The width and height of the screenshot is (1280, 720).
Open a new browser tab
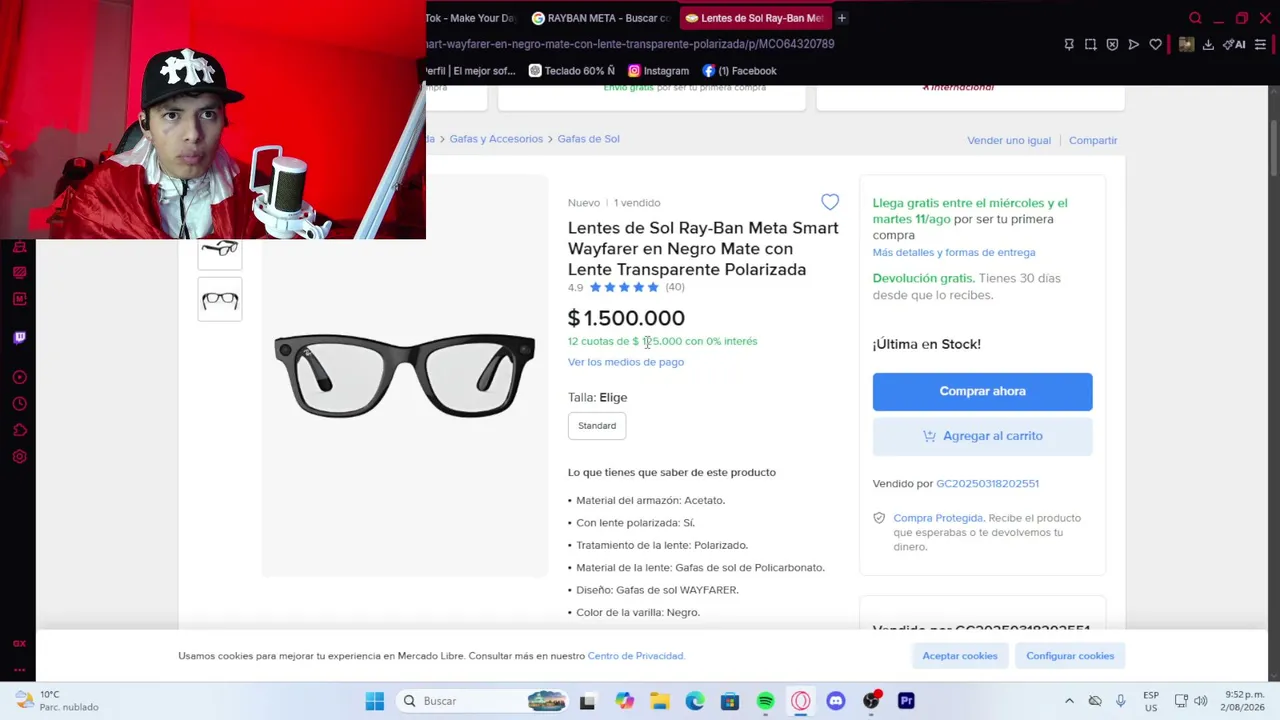click(x=842, y=18)
